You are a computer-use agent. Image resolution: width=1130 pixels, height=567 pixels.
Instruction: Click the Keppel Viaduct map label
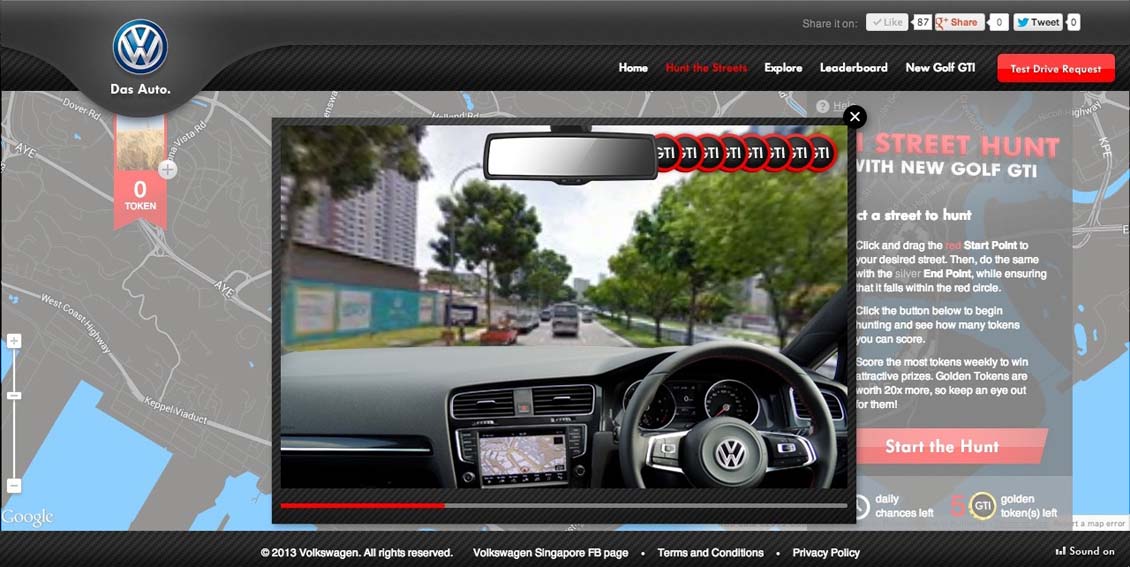[175, 411]
